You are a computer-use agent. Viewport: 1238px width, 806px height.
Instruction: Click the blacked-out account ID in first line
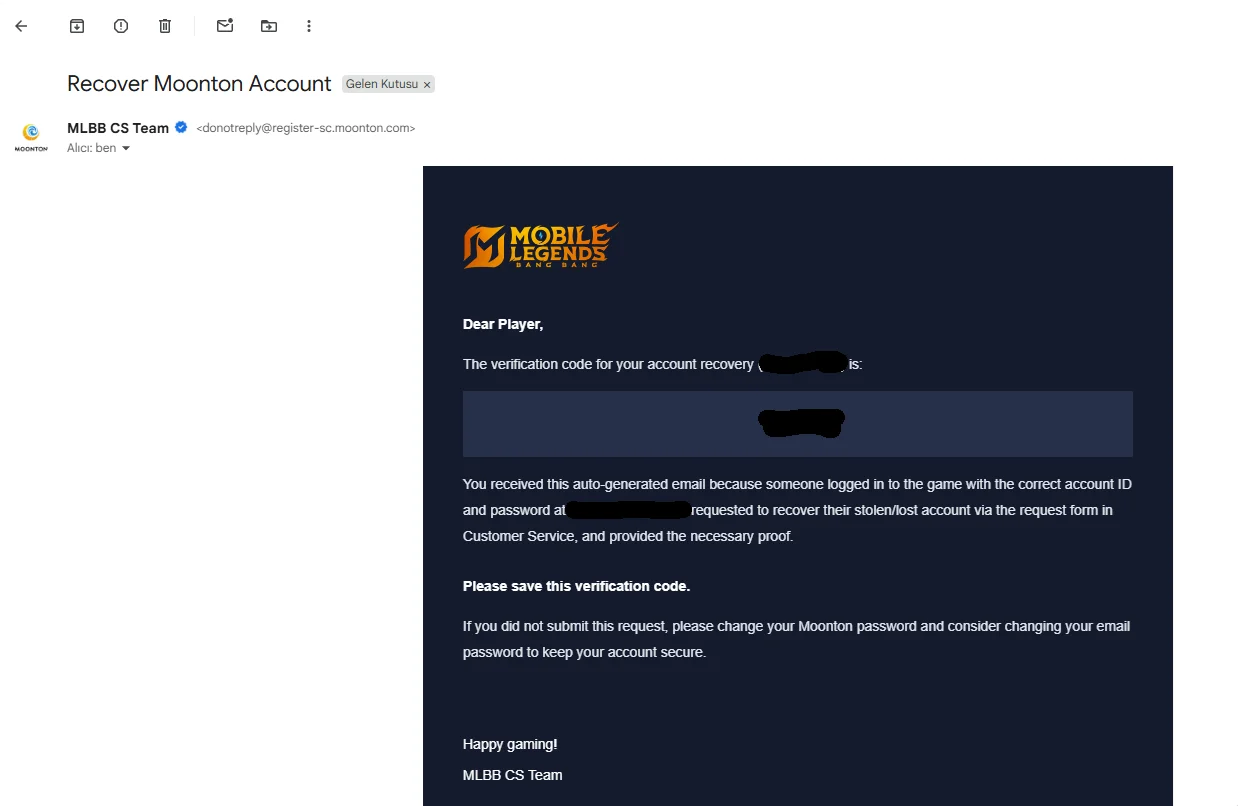(x=803, y=364)
